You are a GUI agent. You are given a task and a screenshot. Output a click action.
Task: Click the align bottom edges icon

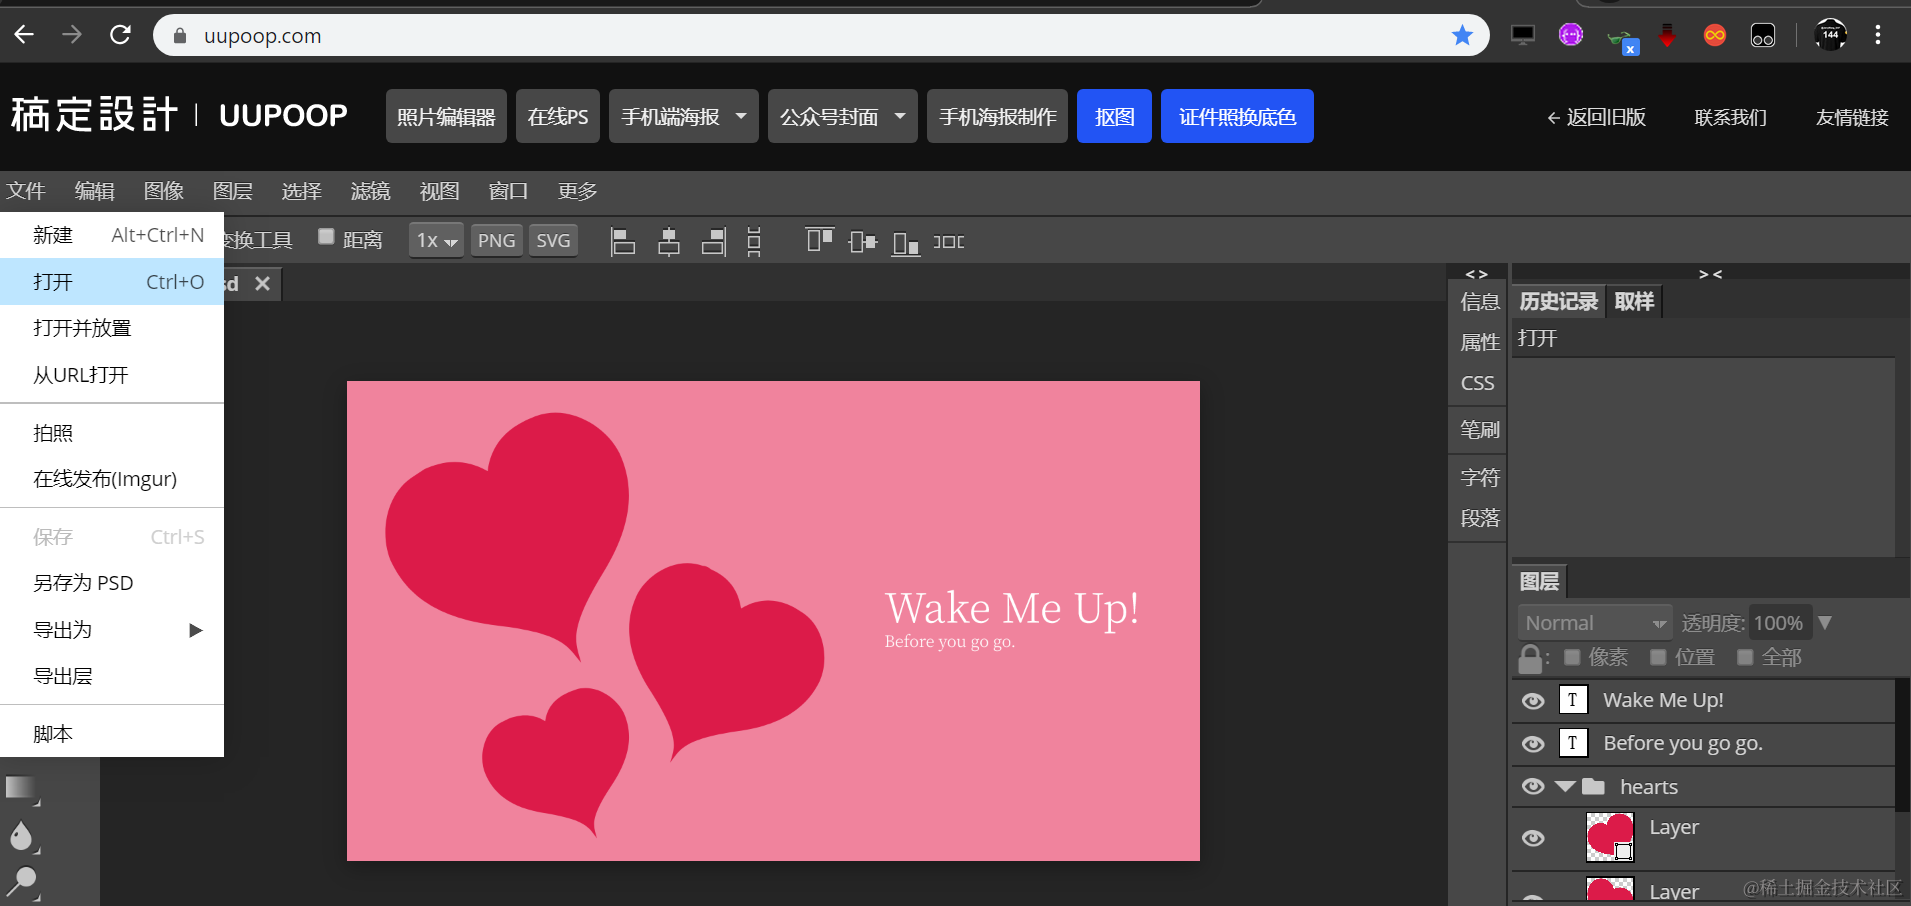(x=905, y=242)
